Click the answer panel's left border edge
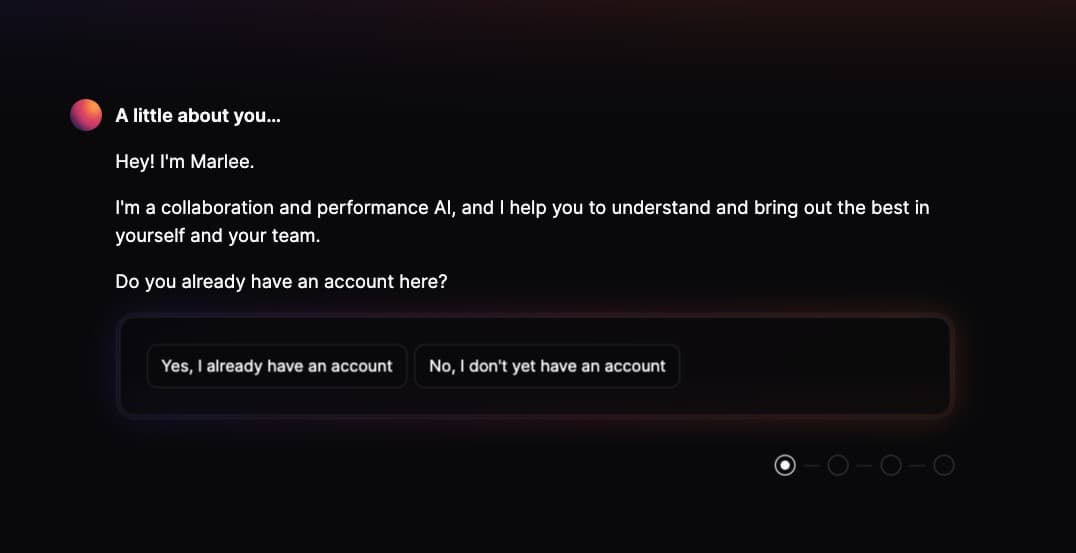 [119, 366]
